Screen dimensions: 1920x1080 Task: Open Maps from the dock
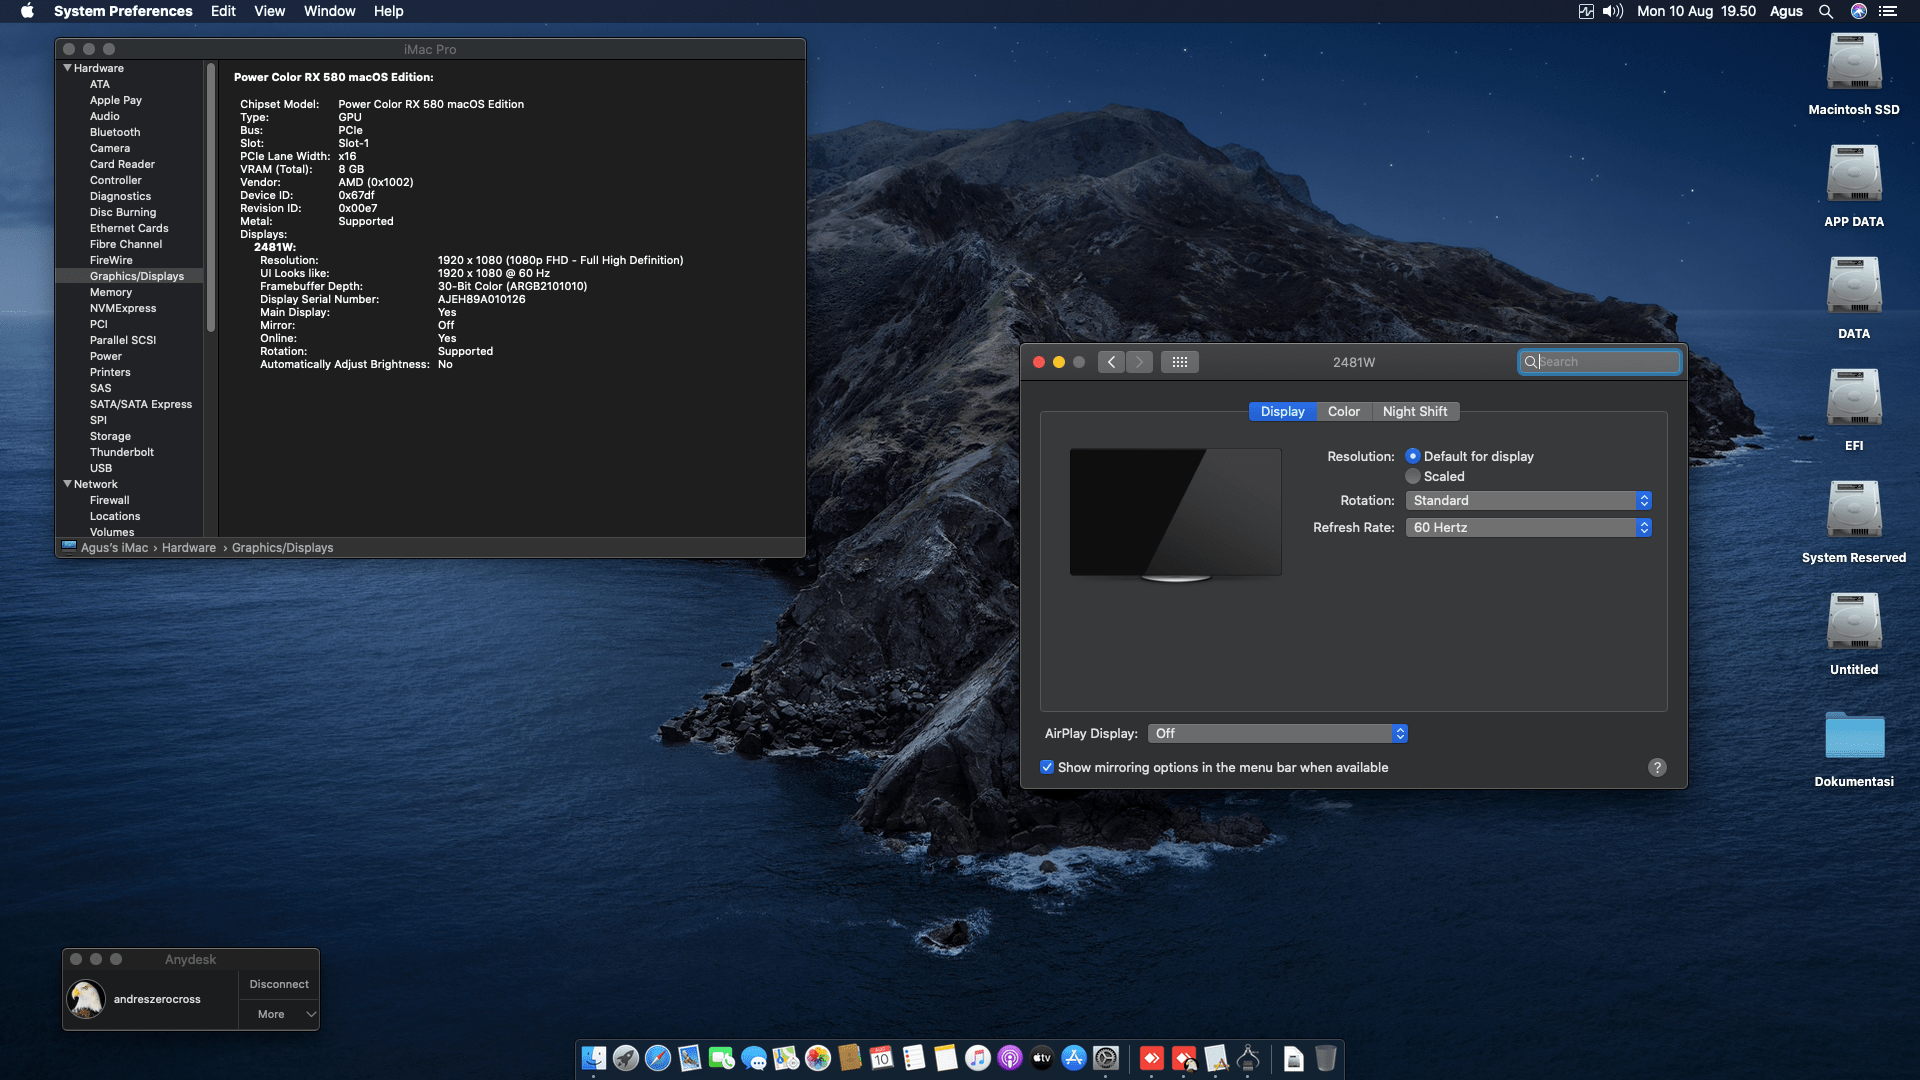[786, 1058]
